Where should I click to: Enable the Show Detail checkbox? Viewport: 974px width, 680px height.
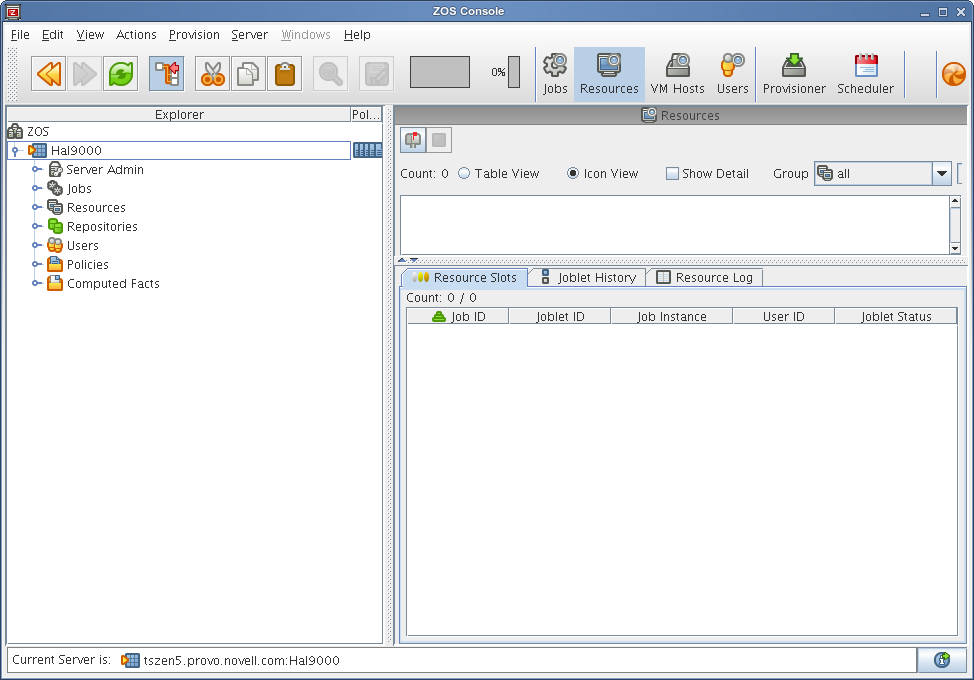(672, 173)
